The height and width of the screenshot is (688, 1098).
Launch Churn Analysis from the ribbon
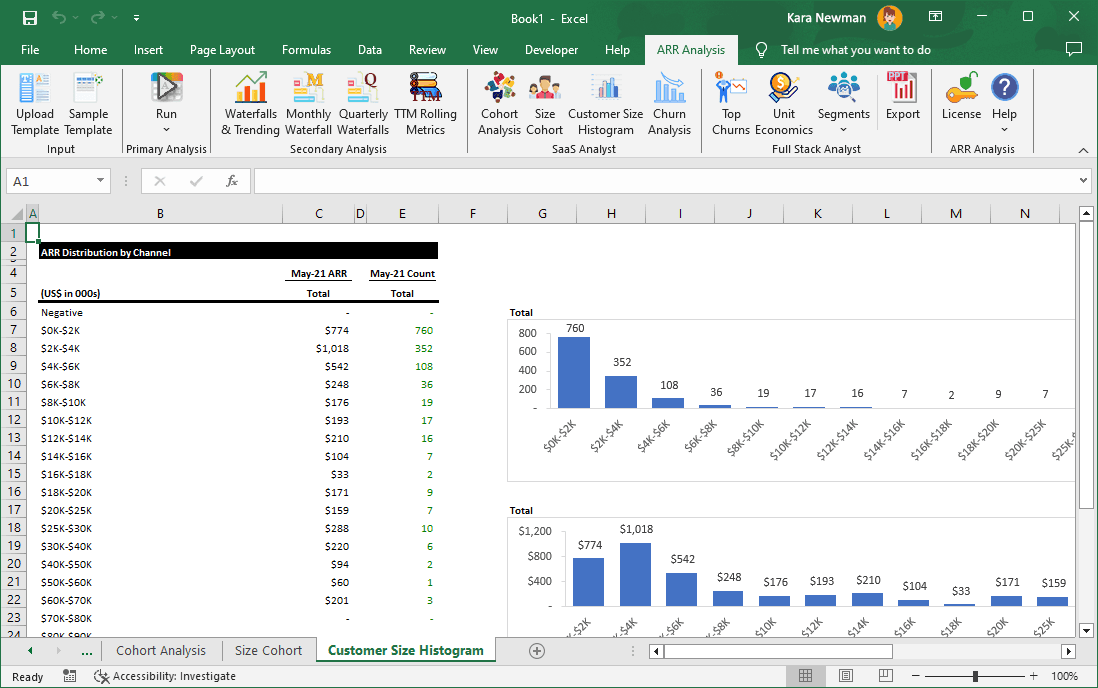(x=669, y=100)
